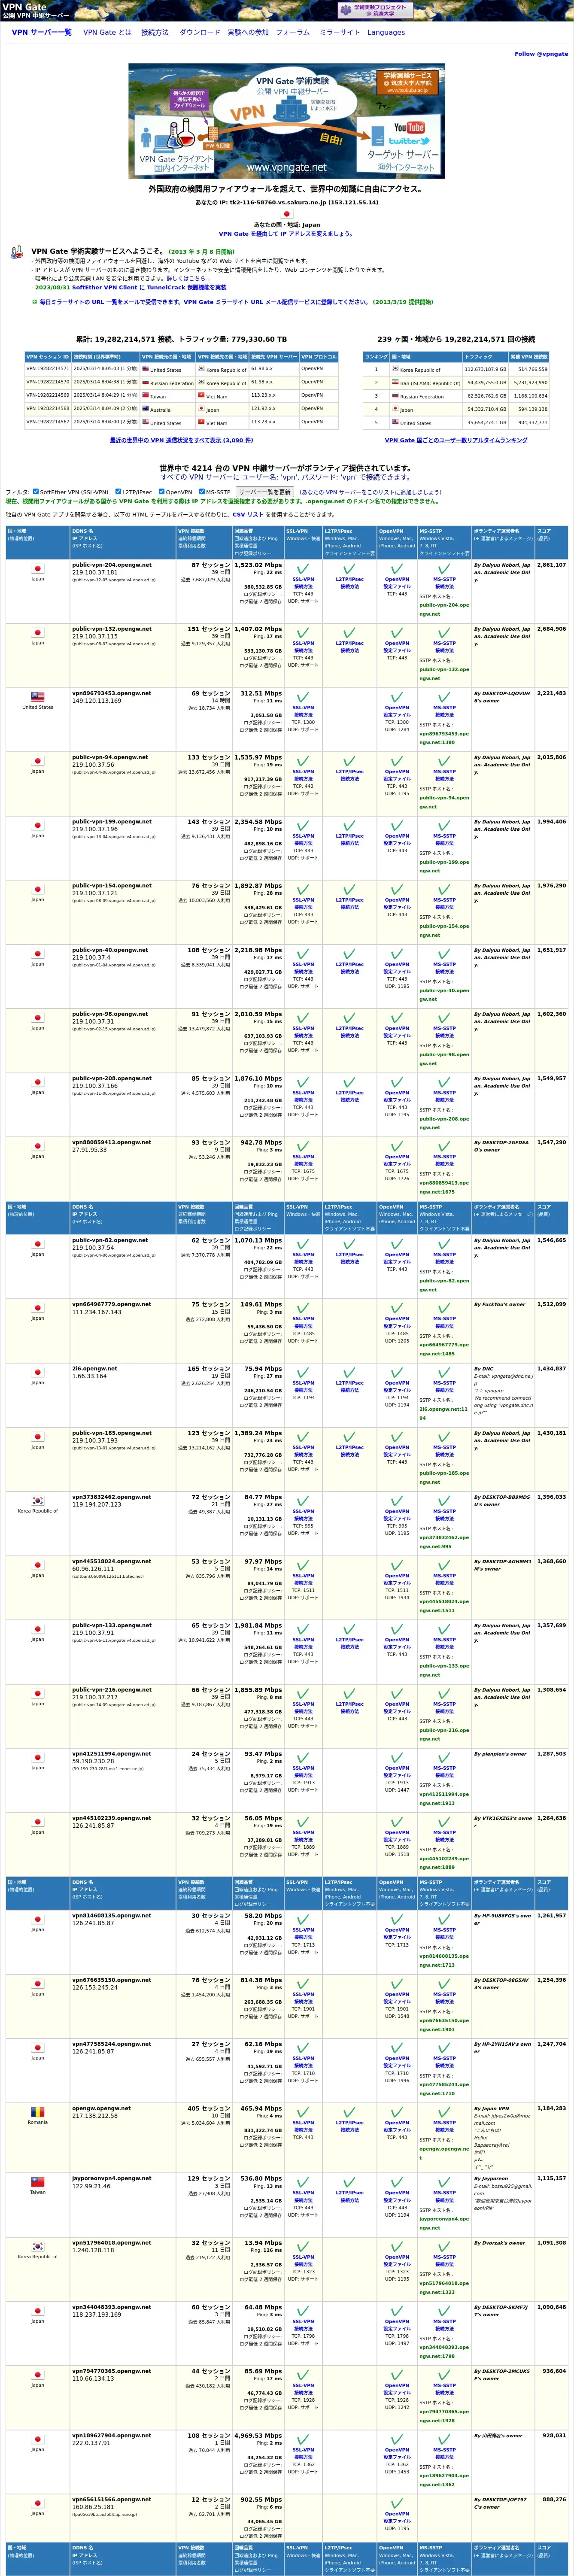Click L2TP/IPsec checkmark for public-vpn-204
This screenshot has width=574, height=2576.
[350, 568]
